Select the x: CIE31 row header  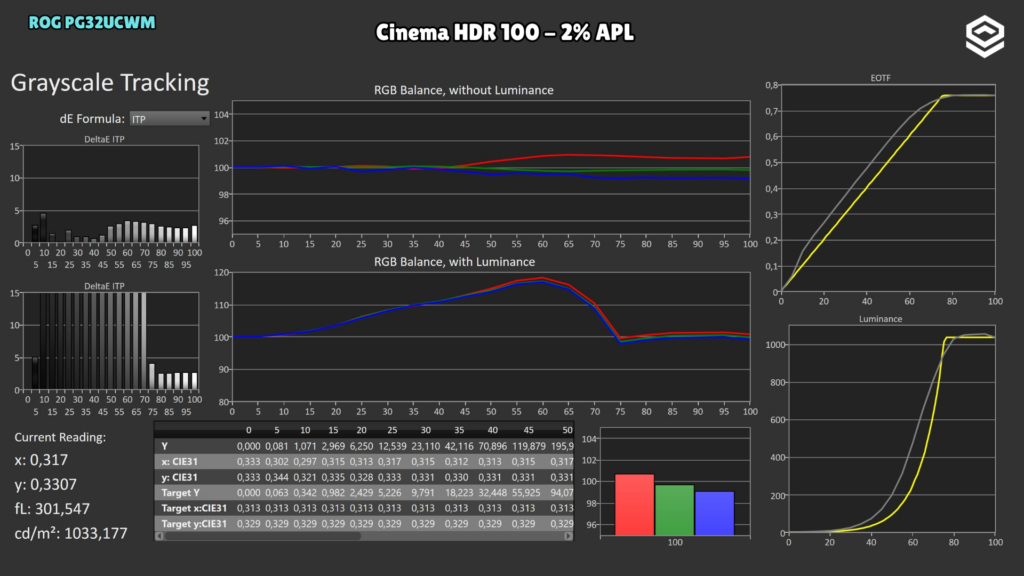pos(180,462)
